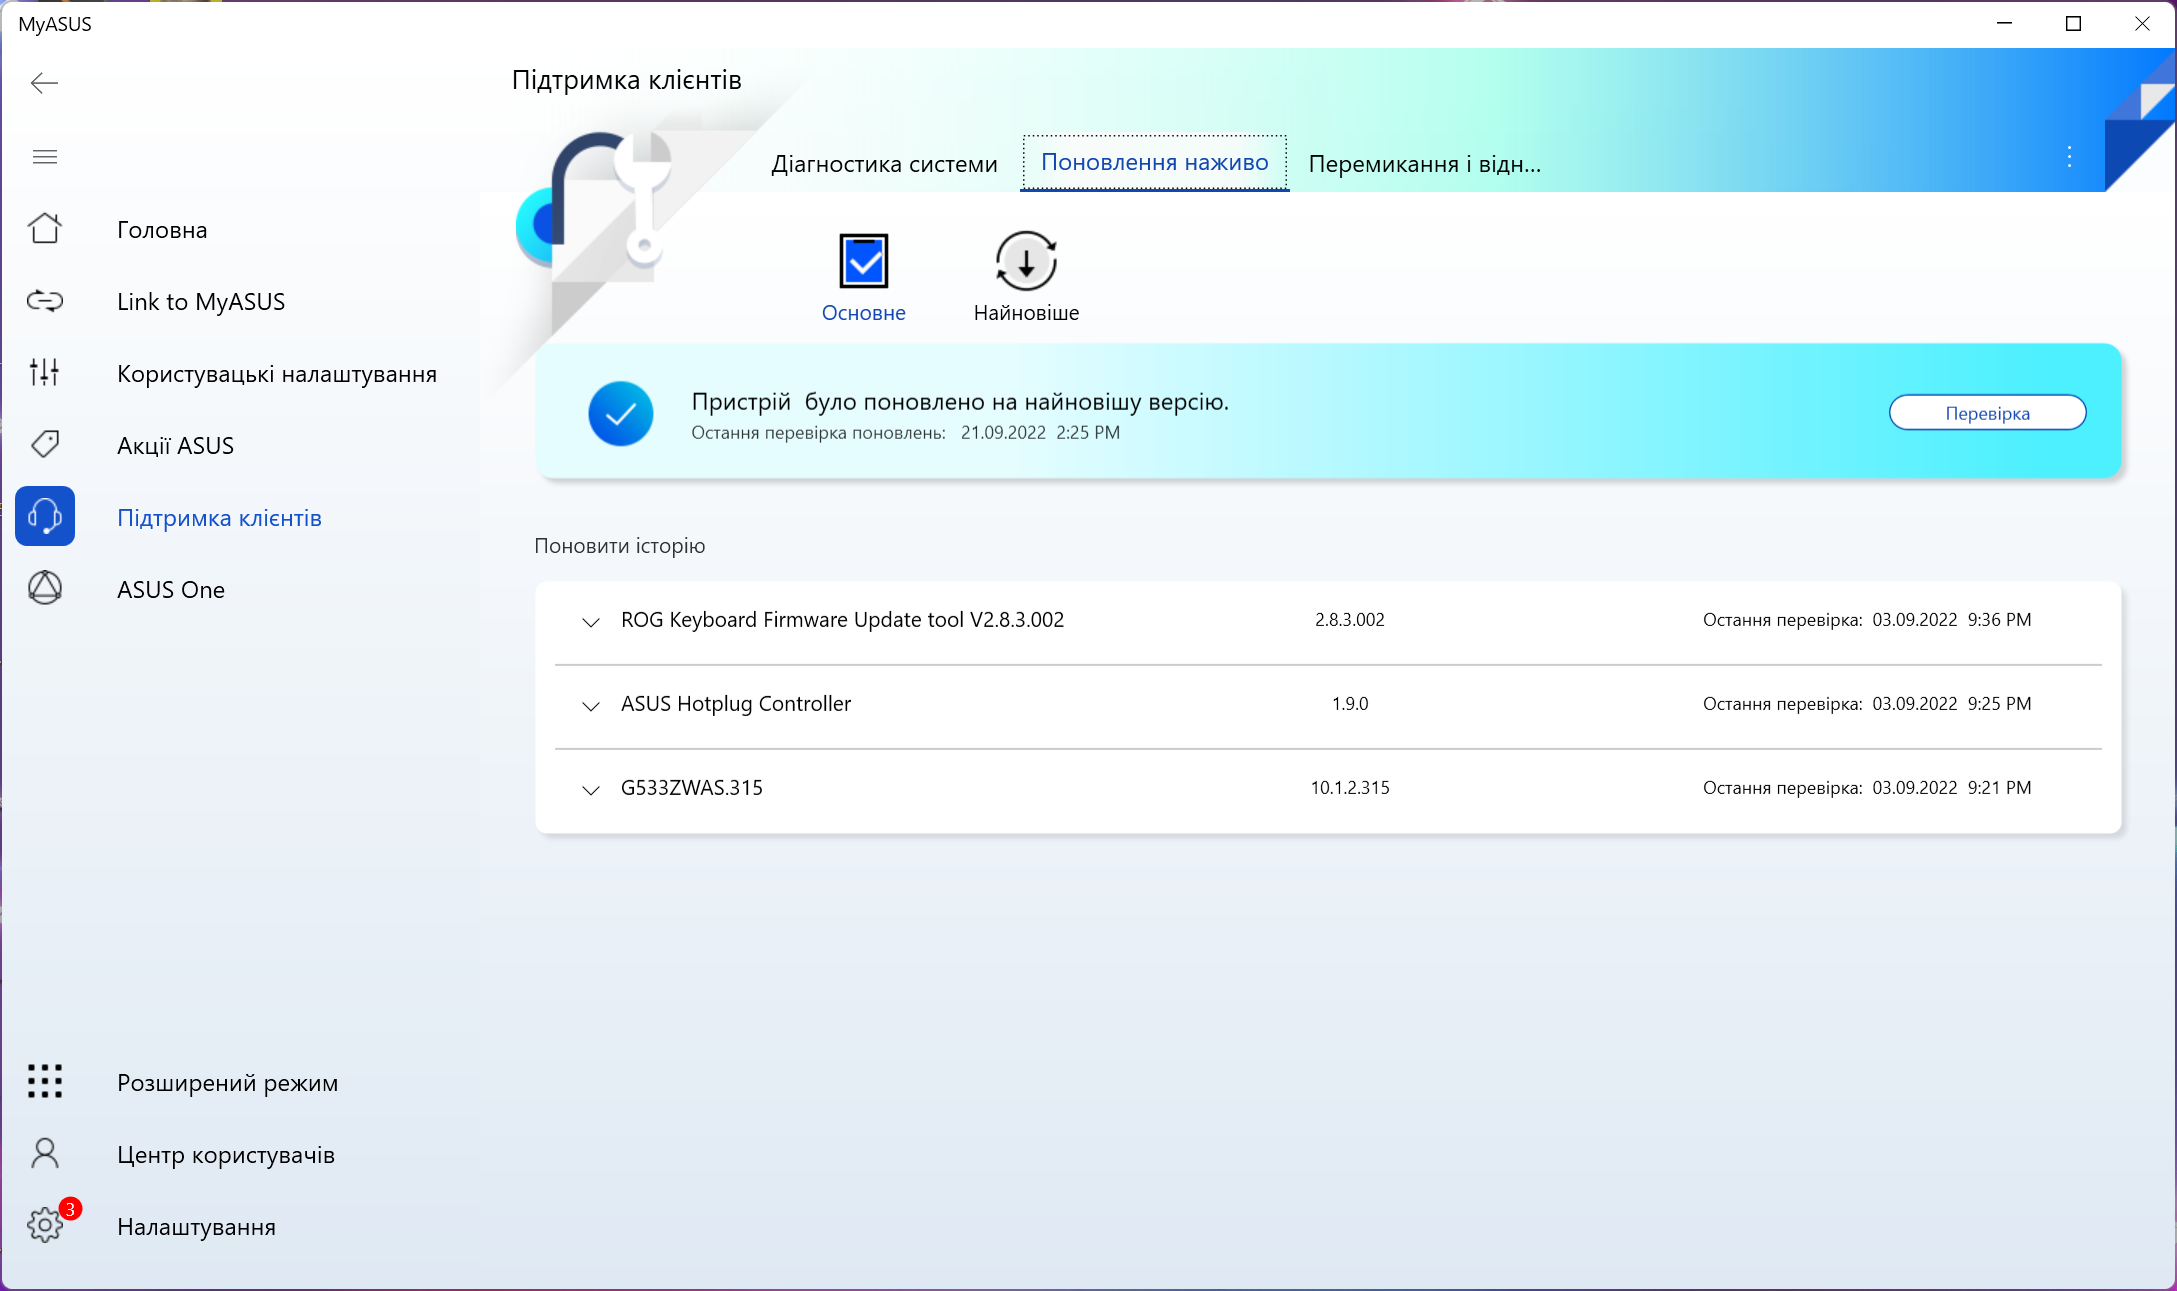Open the Головна home icon
The width and height of the screenshot is (2177, 1291).
[45, 229]
